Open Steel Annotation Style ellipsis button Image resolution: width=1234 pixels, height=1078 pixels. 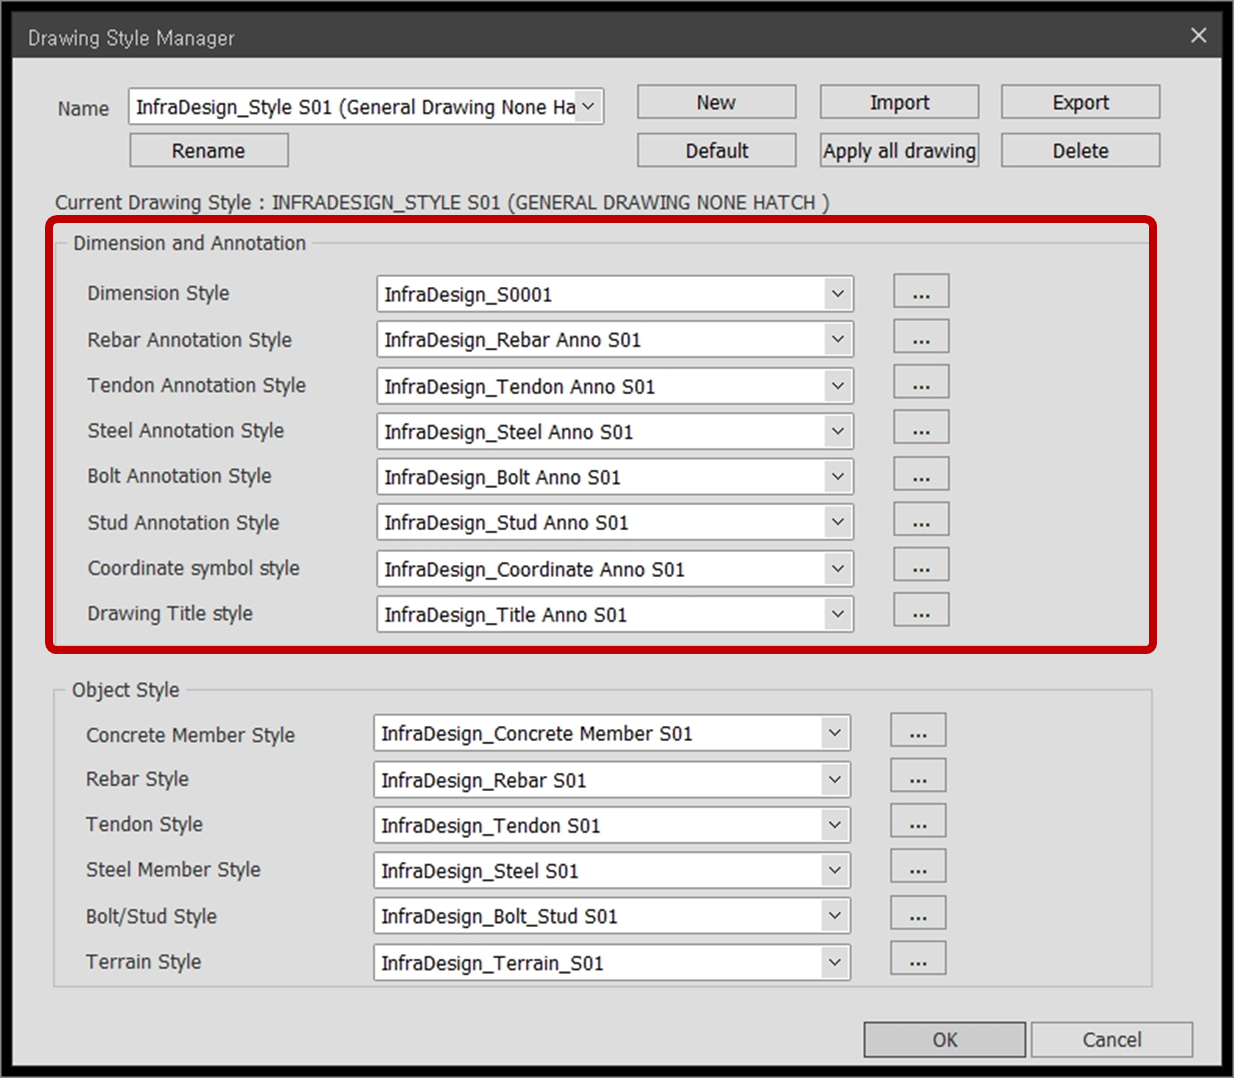[x=921, y=428]
